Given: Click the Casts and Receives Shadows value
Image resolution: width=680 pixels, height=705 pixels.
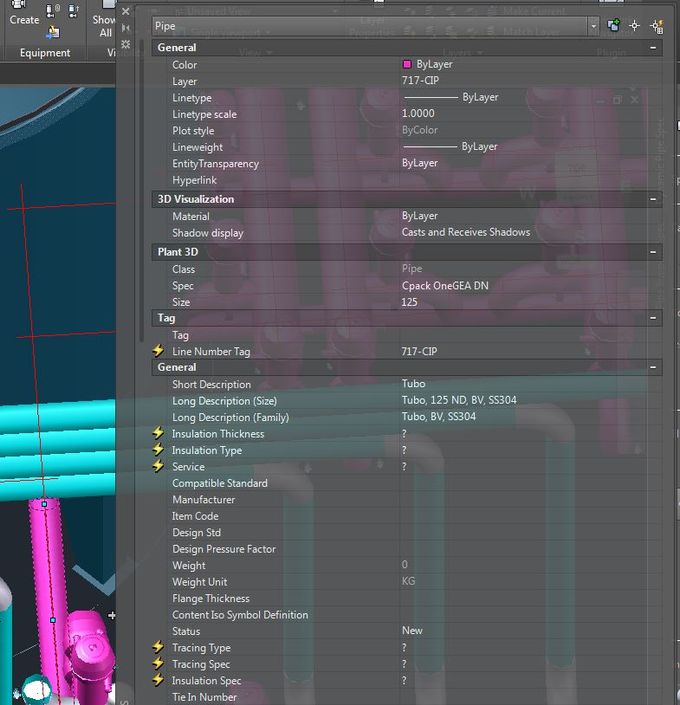Looking at the screenshot, I should [466, 232].
